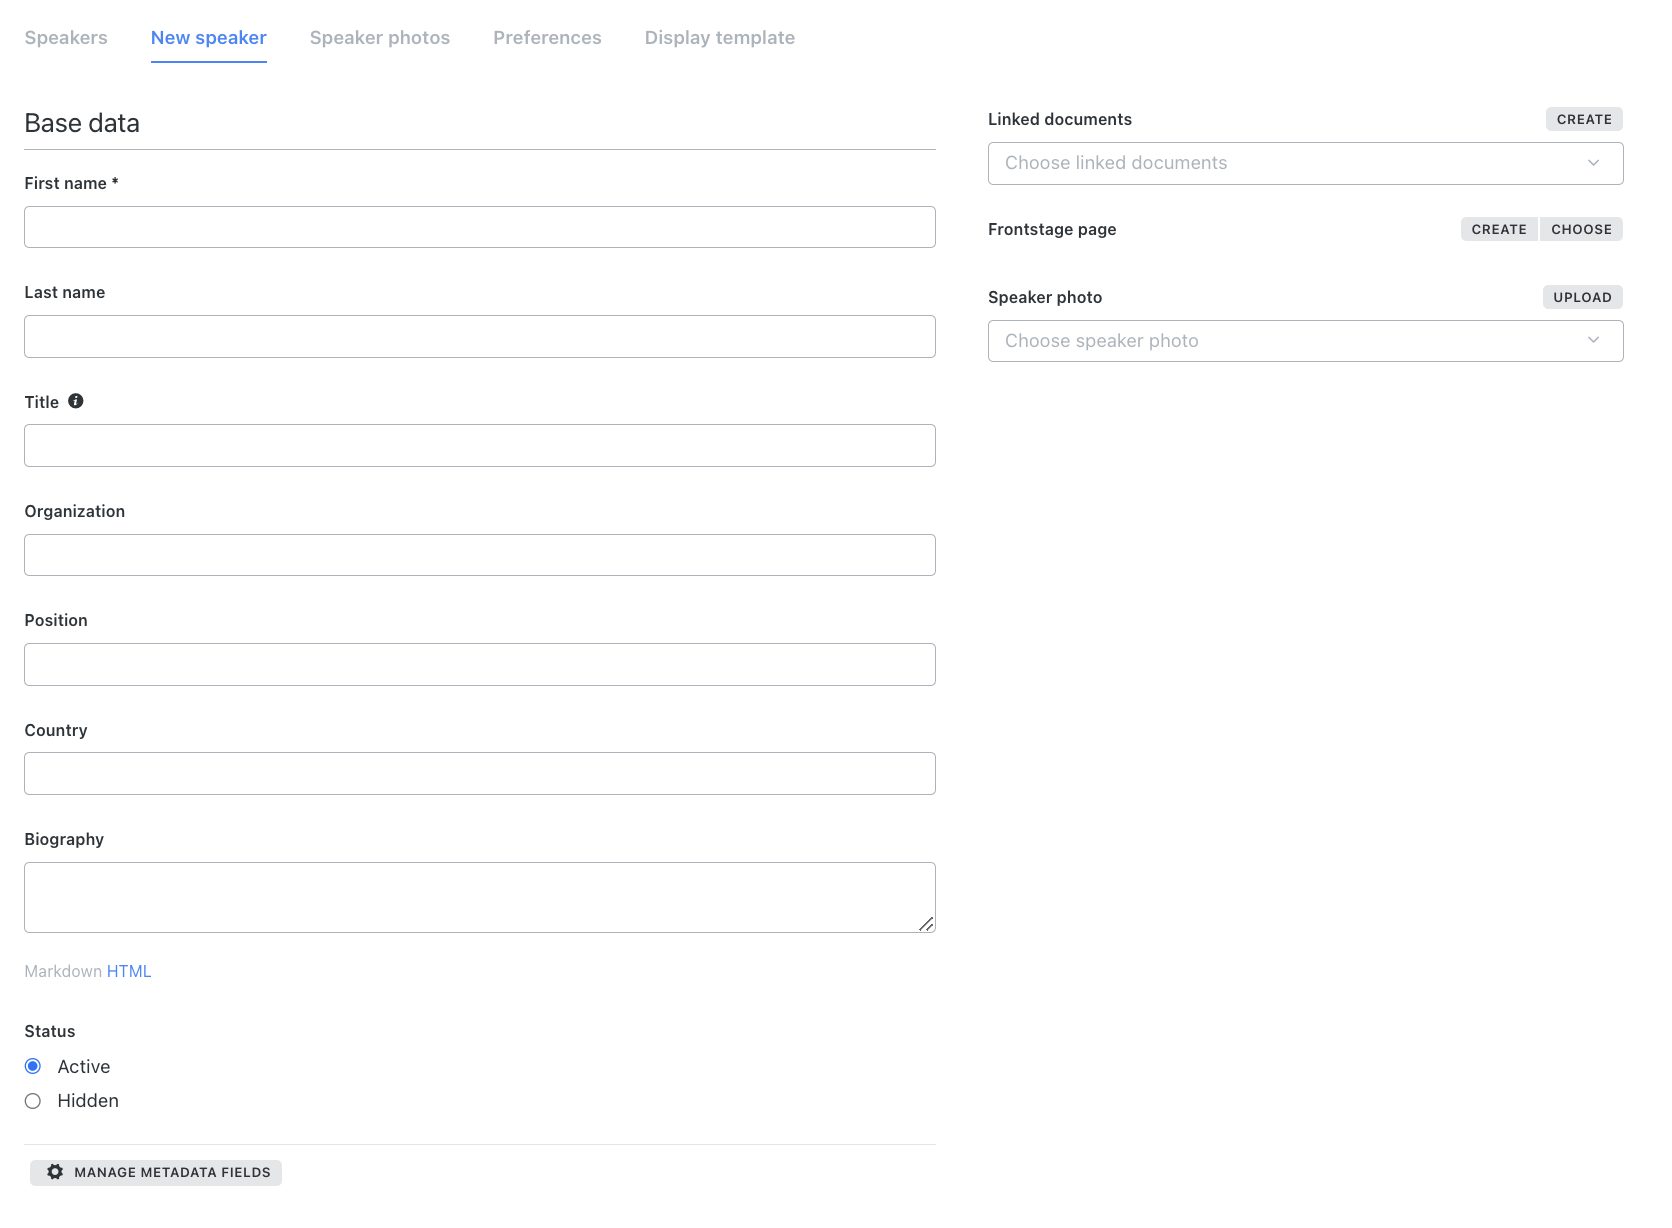Click the Status label
Screen dimensions: 1672x1228
pos(50,1031)
